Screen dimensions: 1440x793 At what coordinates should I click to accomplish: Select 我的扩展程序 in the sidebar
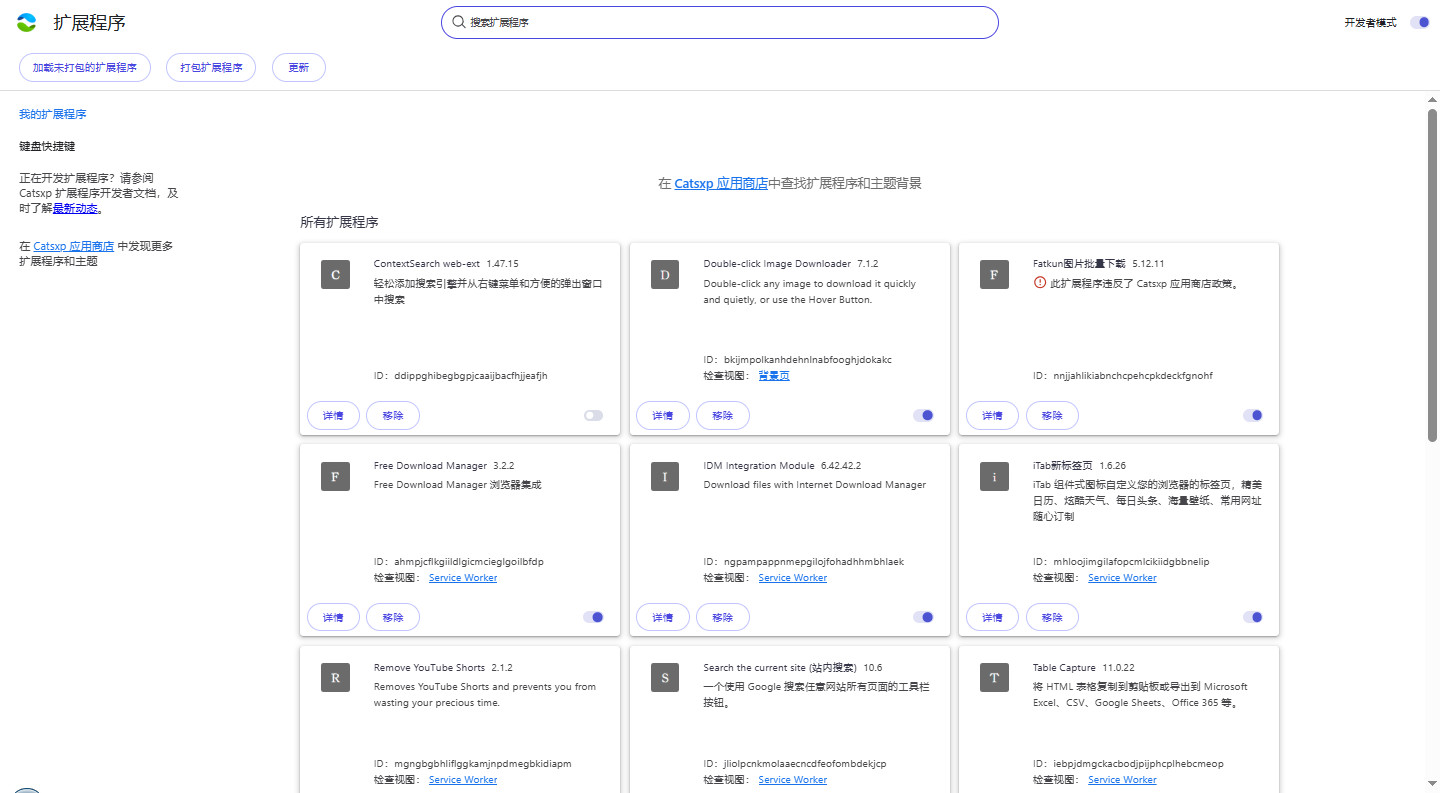click(52, 115)
